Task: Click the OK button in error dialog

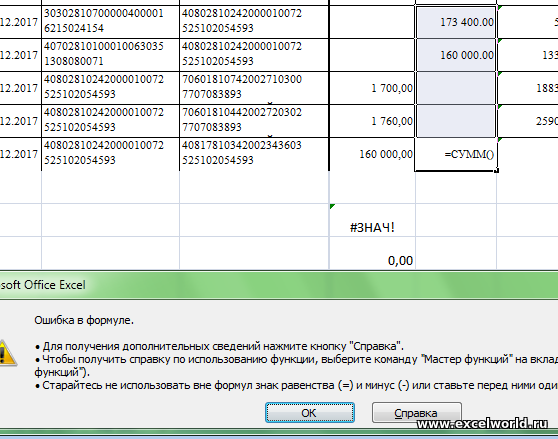Action: (x=310, y=413)
